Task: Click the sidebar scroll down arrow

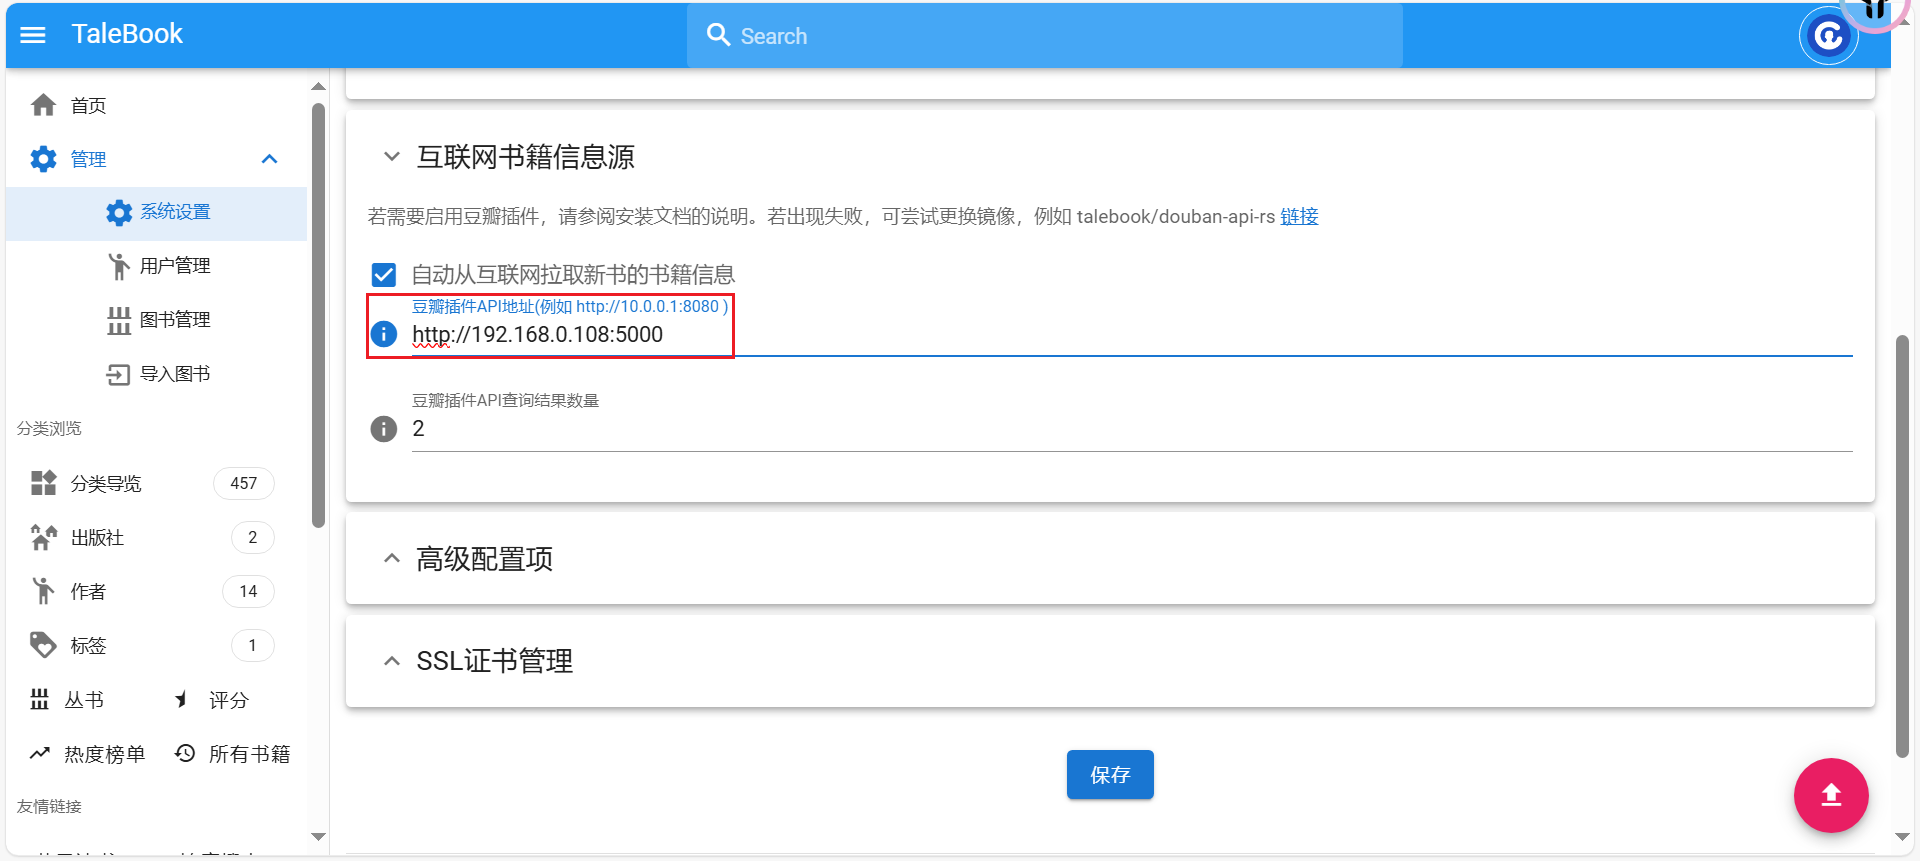Action: click(x=318, y=836)
